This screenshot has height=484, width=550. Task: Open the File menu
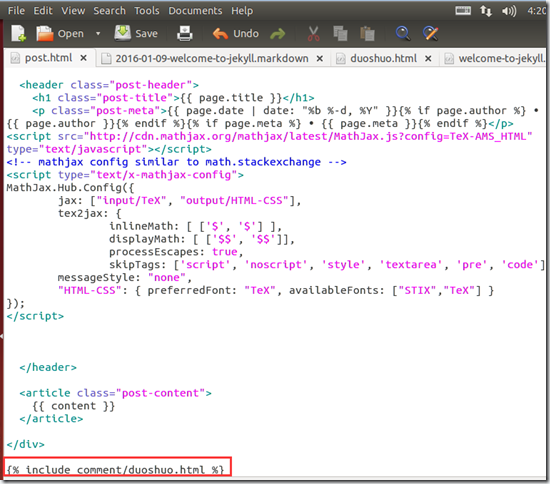pos(16,11)
